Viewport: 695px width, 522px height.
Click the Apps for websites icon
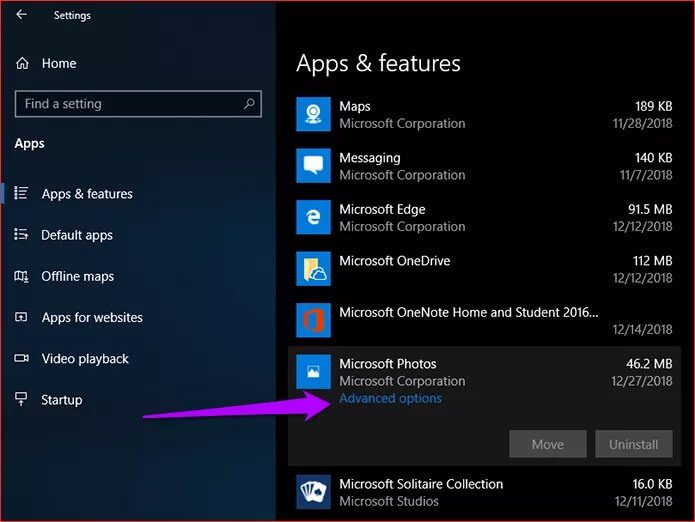(21, 317)
